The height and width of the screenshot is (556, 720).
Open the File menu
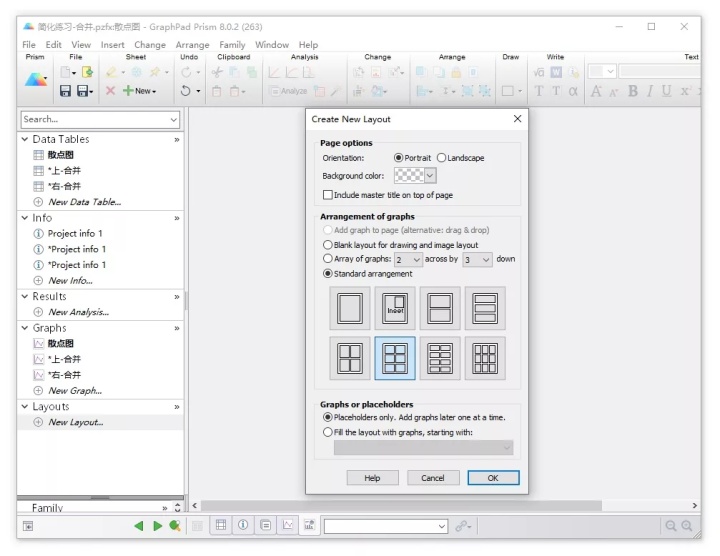point(29,45)
